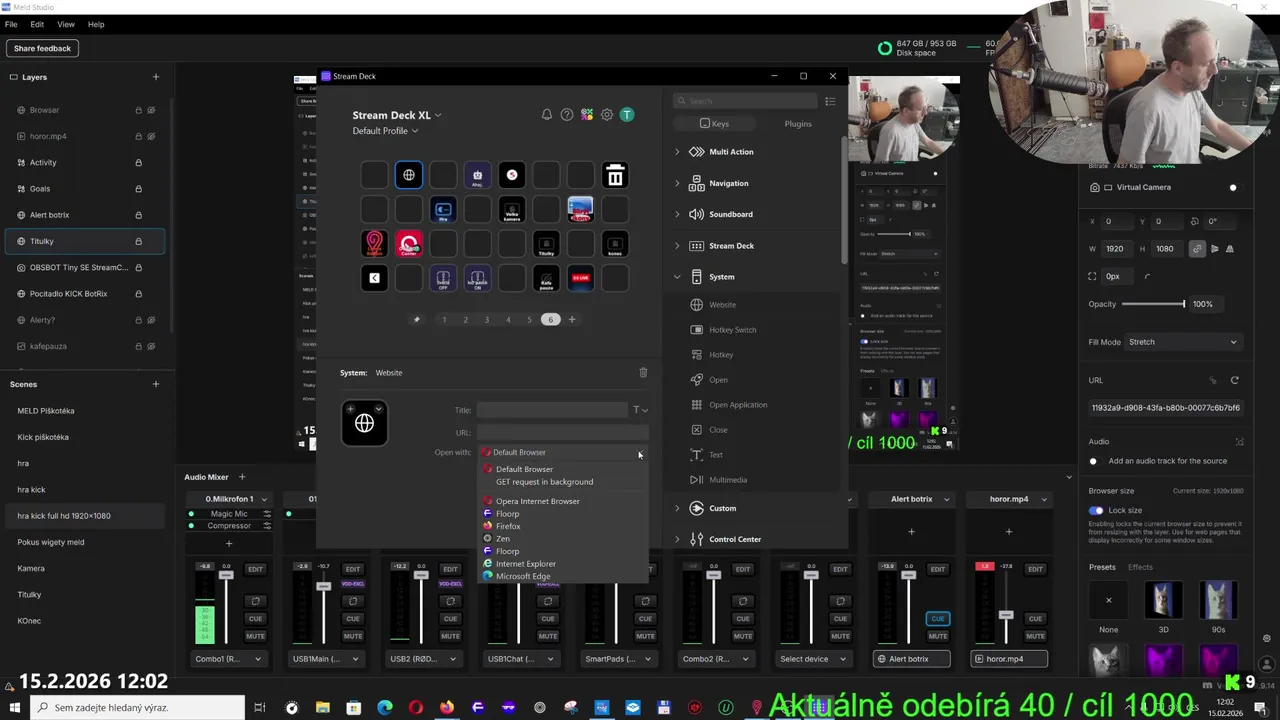The image size is (1280, 720).
Task: Add a new scene with plus icon
Action: (155, 384)
